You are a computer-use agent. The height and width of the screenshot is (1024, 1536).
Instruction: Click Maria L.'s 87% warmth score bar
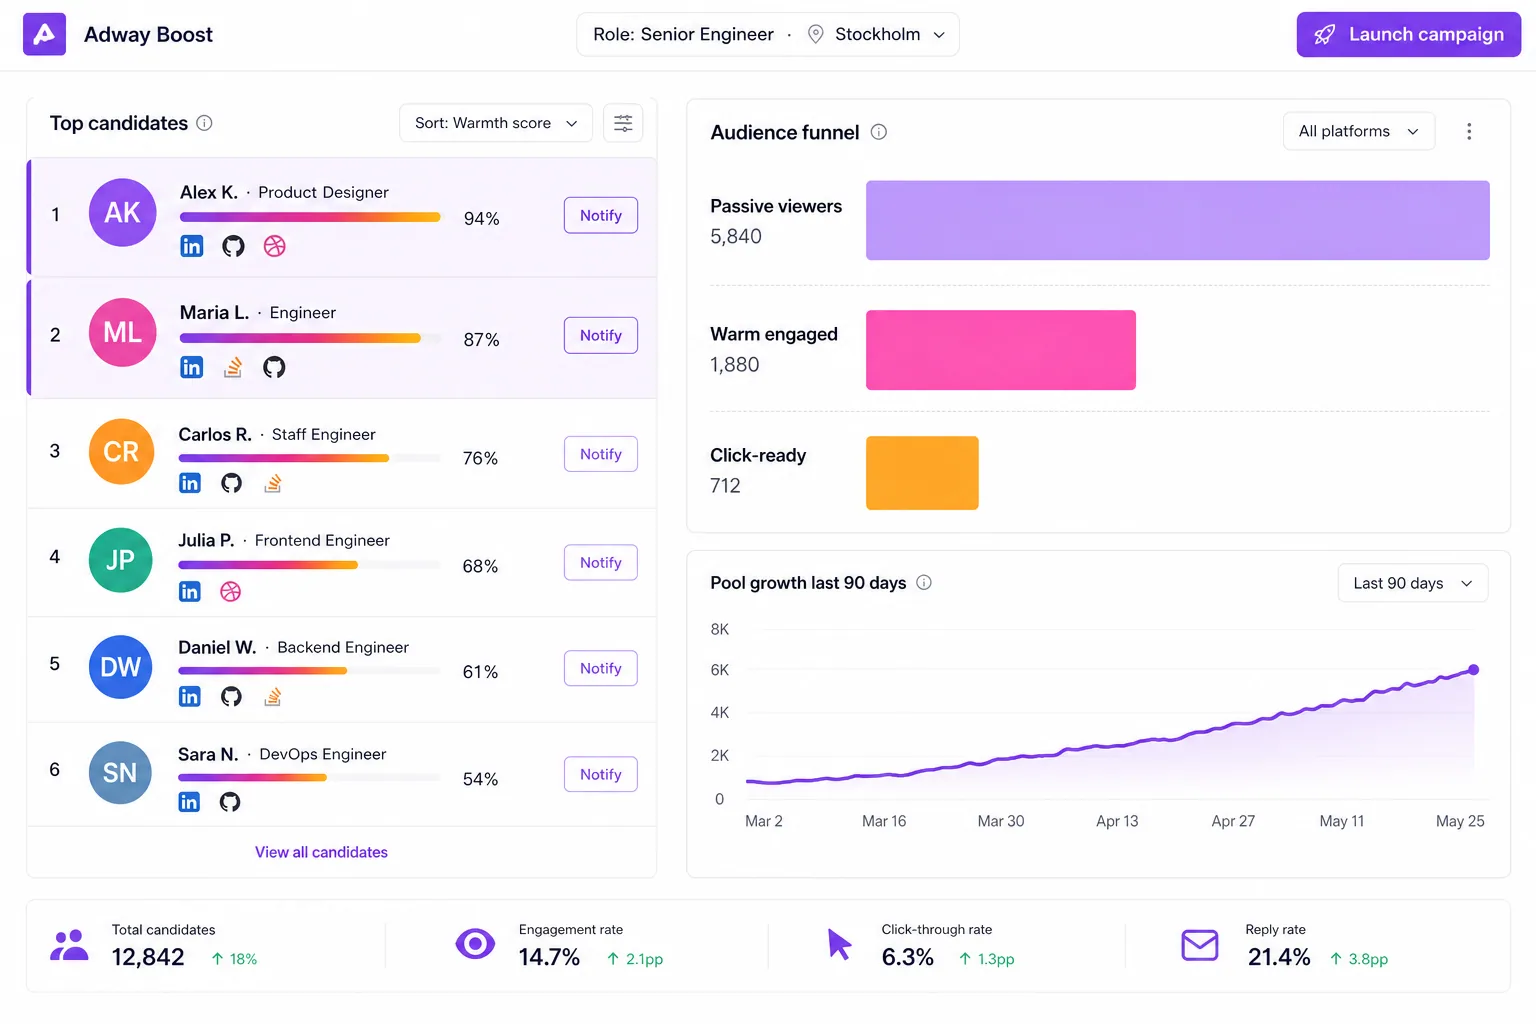(310, 338)
